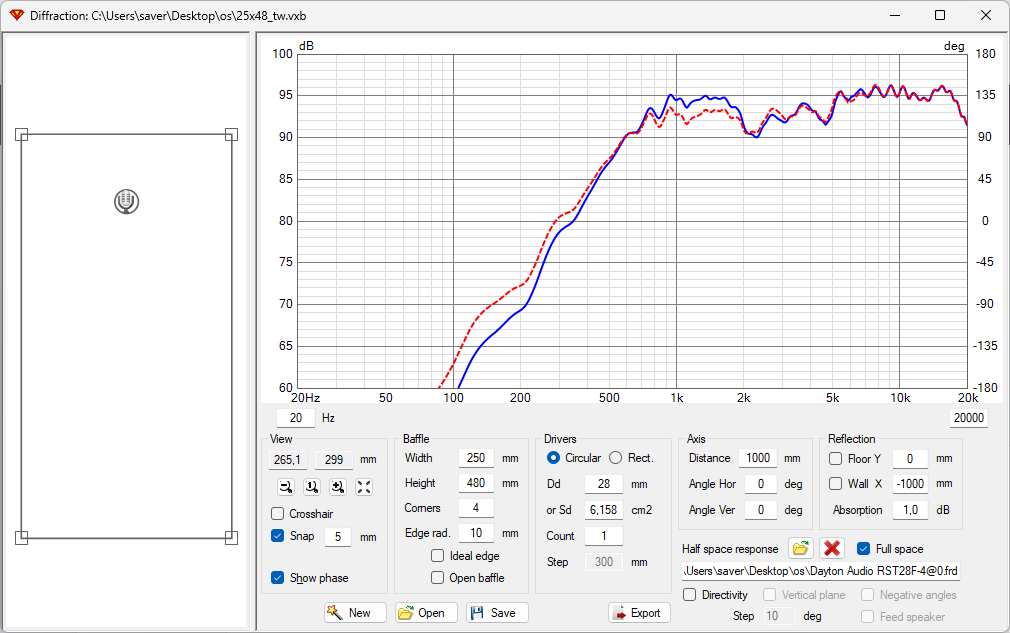
Task: Click the view Y coordinate 299 field
Action: [x=334, y=460]
